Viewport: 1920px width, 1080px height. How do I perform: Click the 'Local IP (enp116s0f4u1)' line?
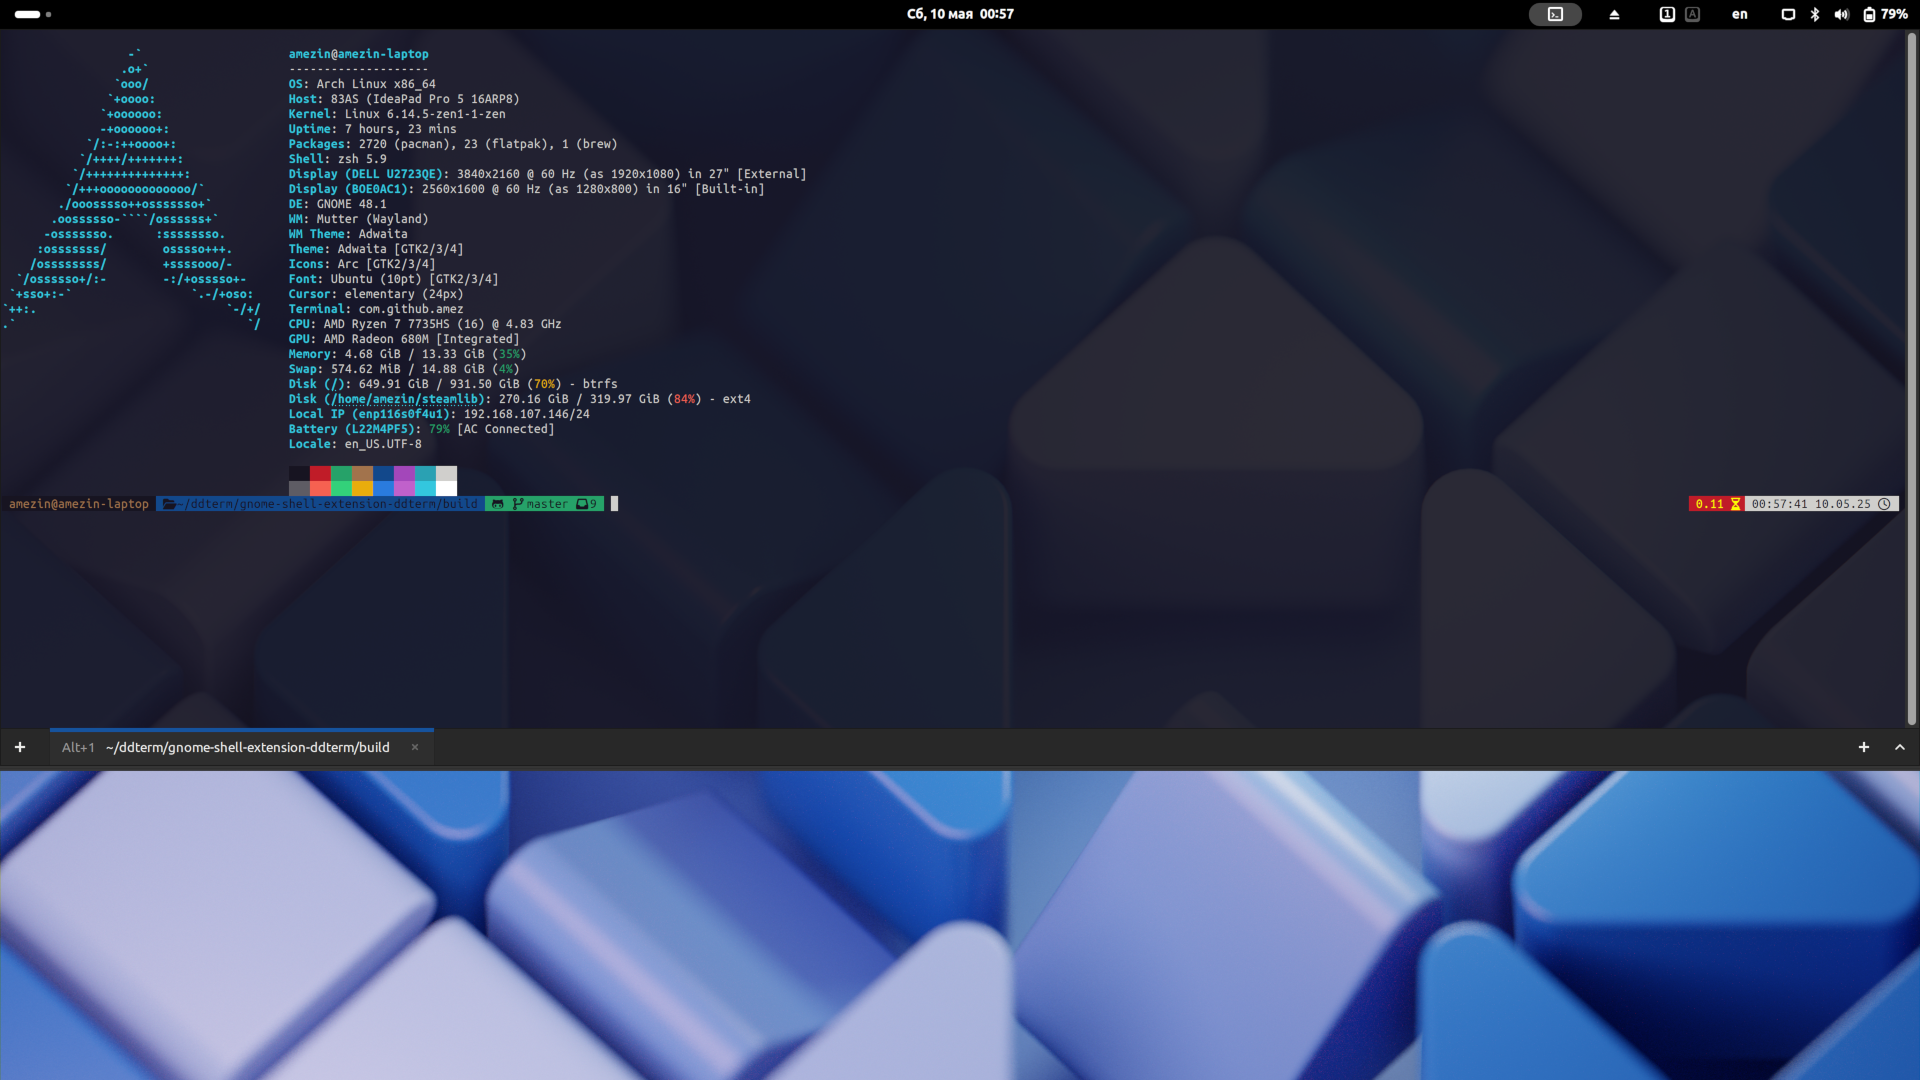coord(439,414)
